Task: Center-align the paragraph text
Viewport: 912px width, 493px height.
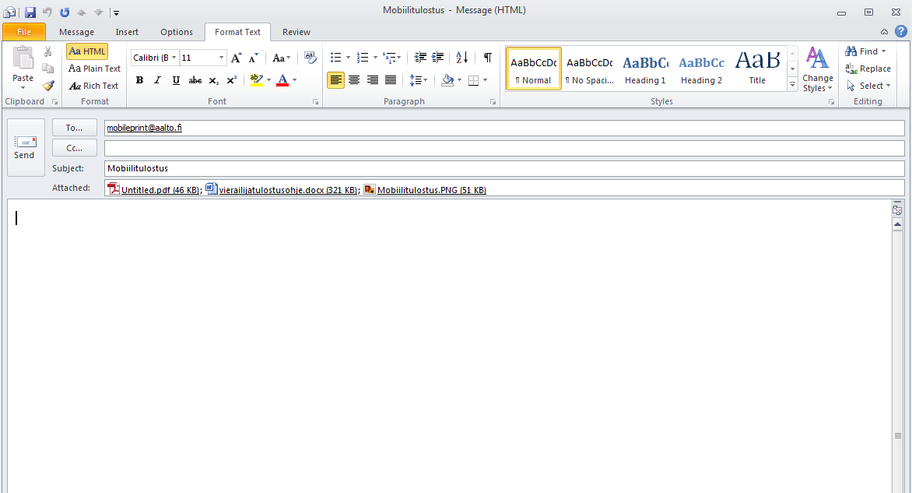Action: (354, 80)
